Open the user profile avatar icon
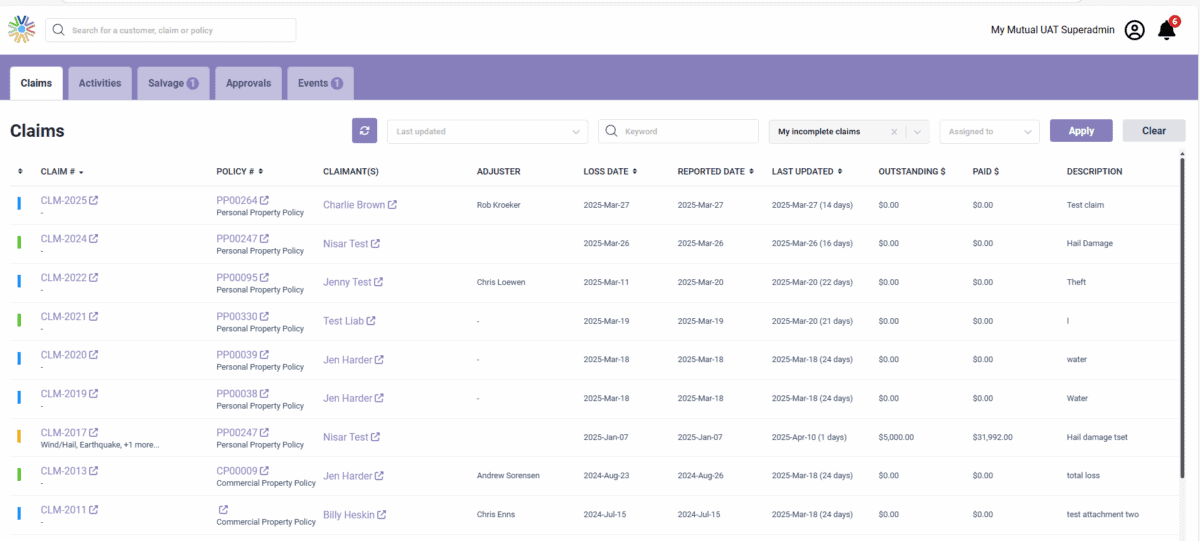 (1134, 30)
